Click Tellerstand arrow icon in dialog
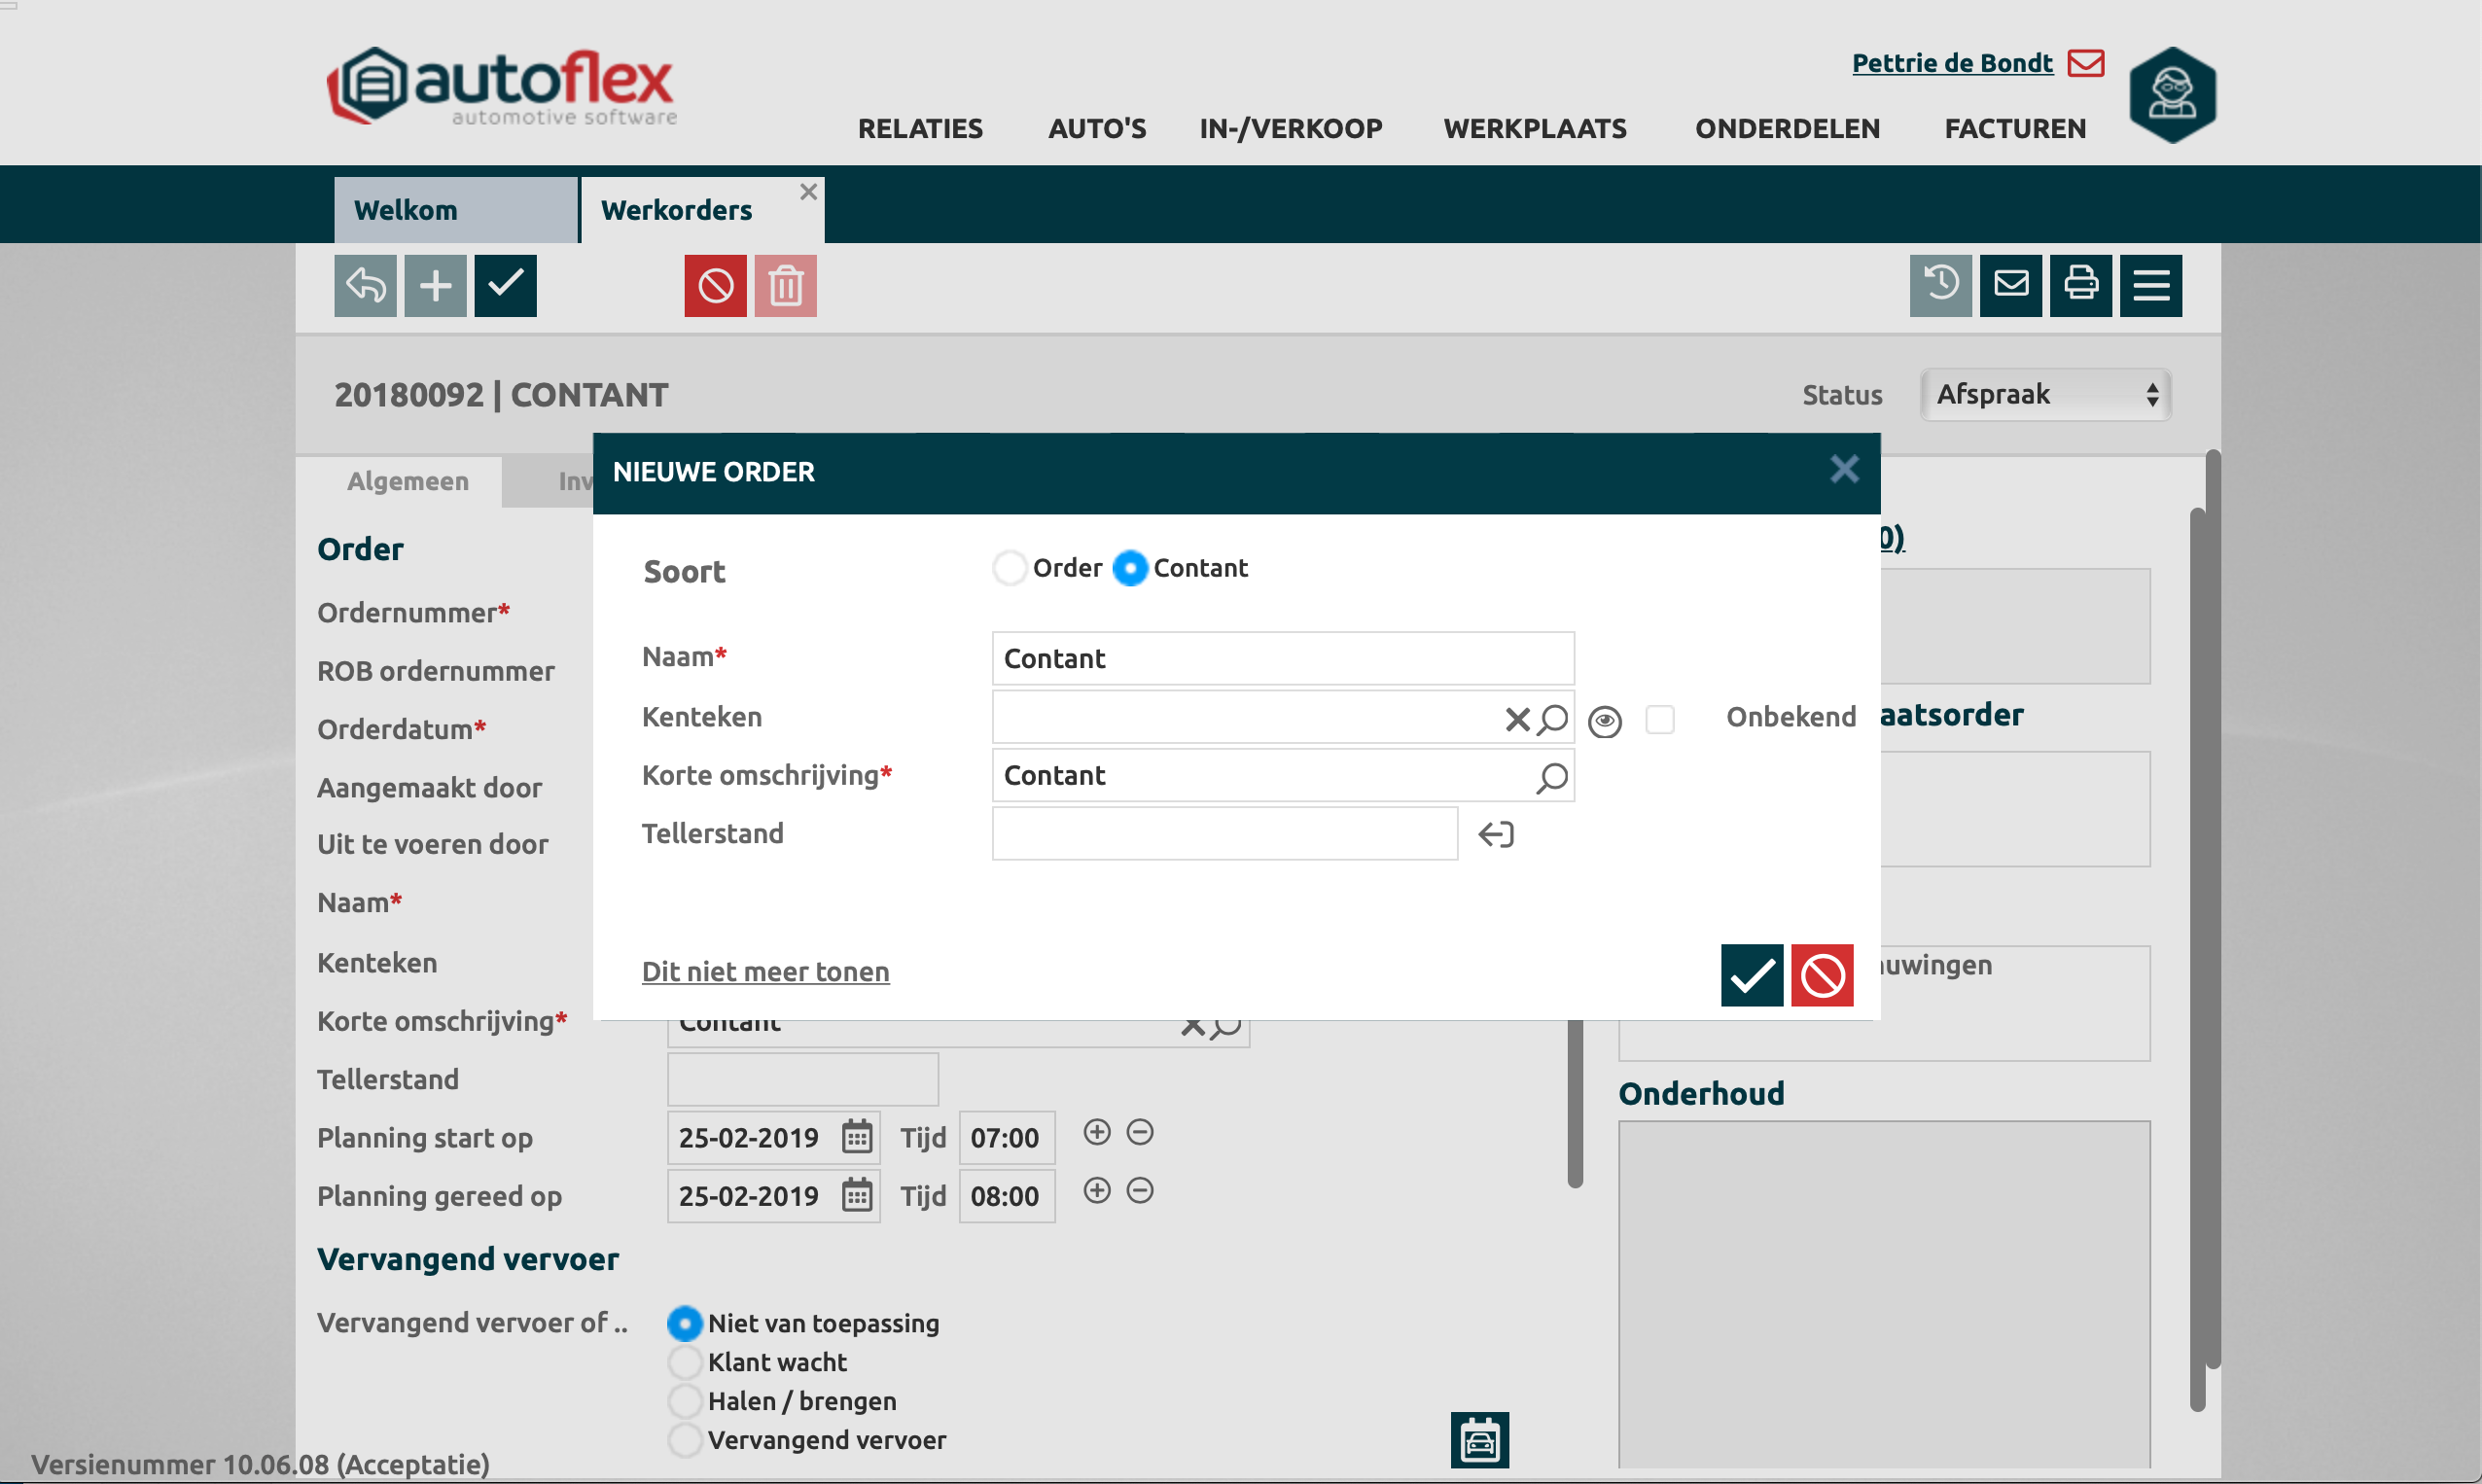 click(1496, 834)
